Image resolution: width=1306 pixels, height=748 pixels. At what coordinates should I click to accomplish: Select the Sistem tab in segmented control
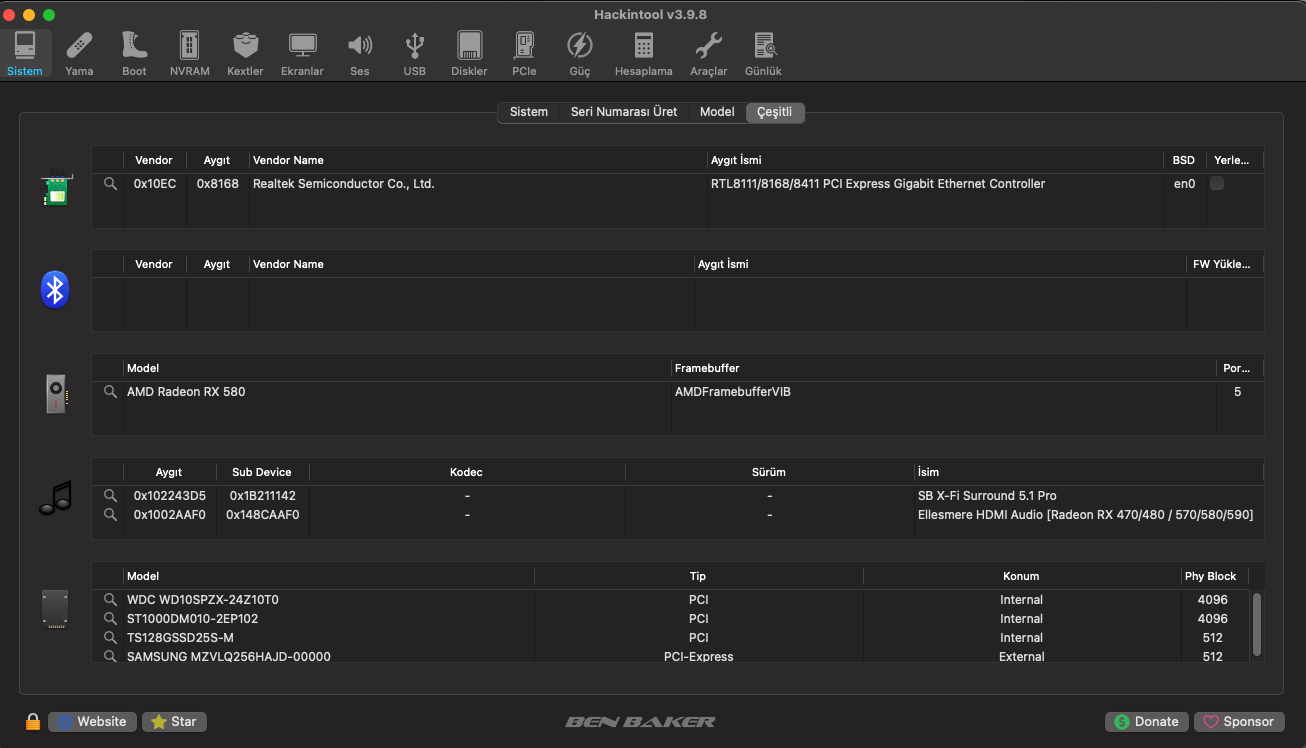tap(528, 112)
